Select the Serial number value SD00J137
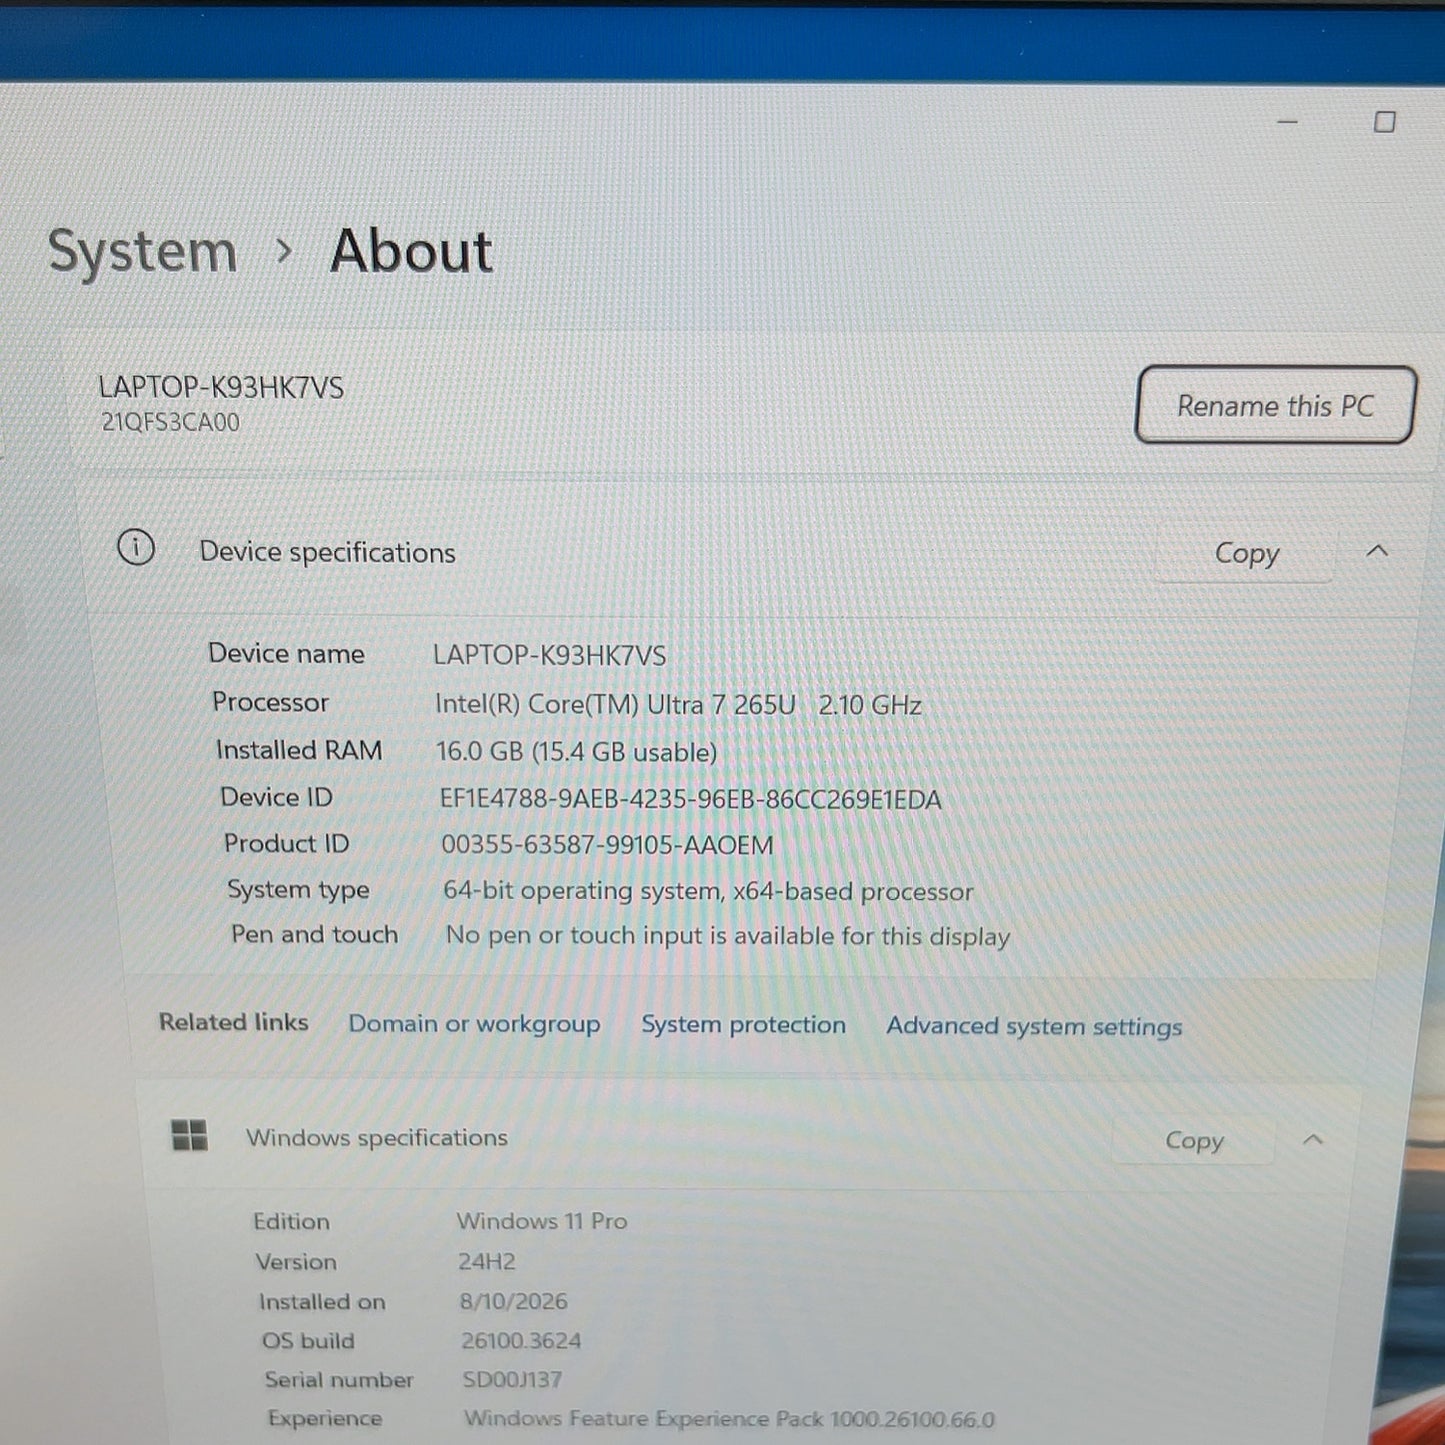Screen dimensions: 1445x1445 512,1380
